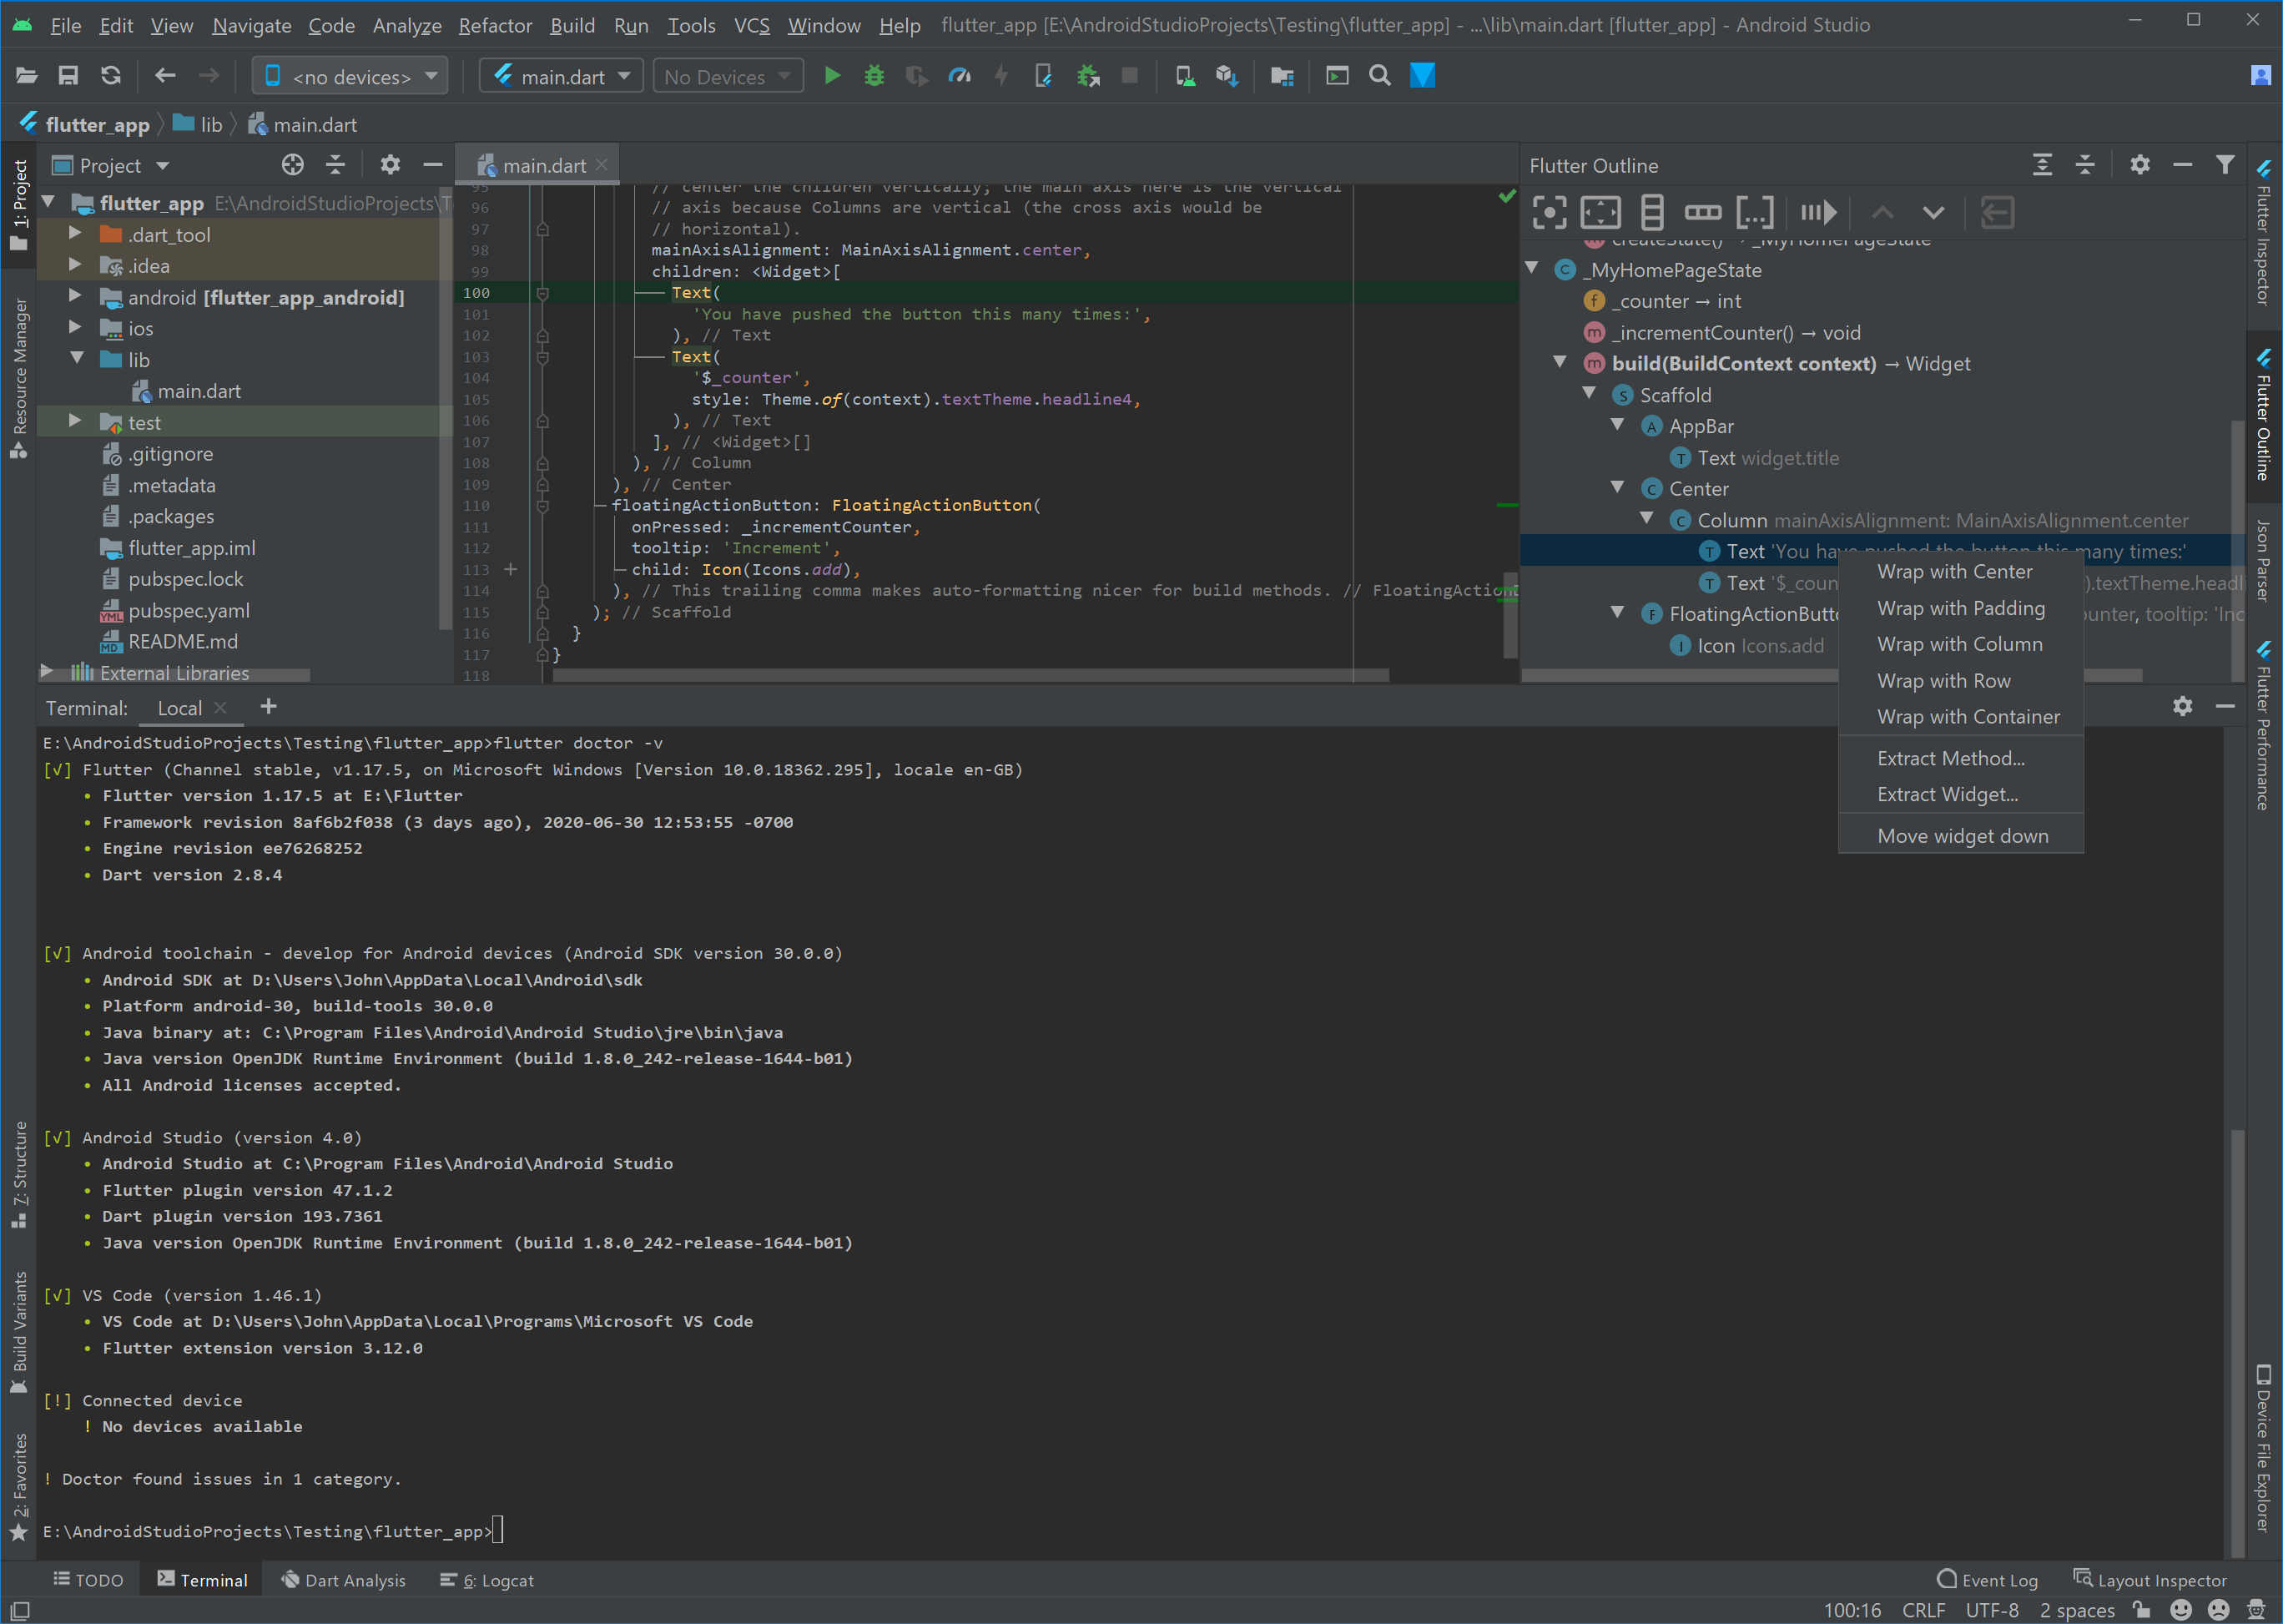Click Move widget down chevron in outline toolbar
Image resolution: width=2283 pixels, height=1624 pixels.
tap(1933, 212)
